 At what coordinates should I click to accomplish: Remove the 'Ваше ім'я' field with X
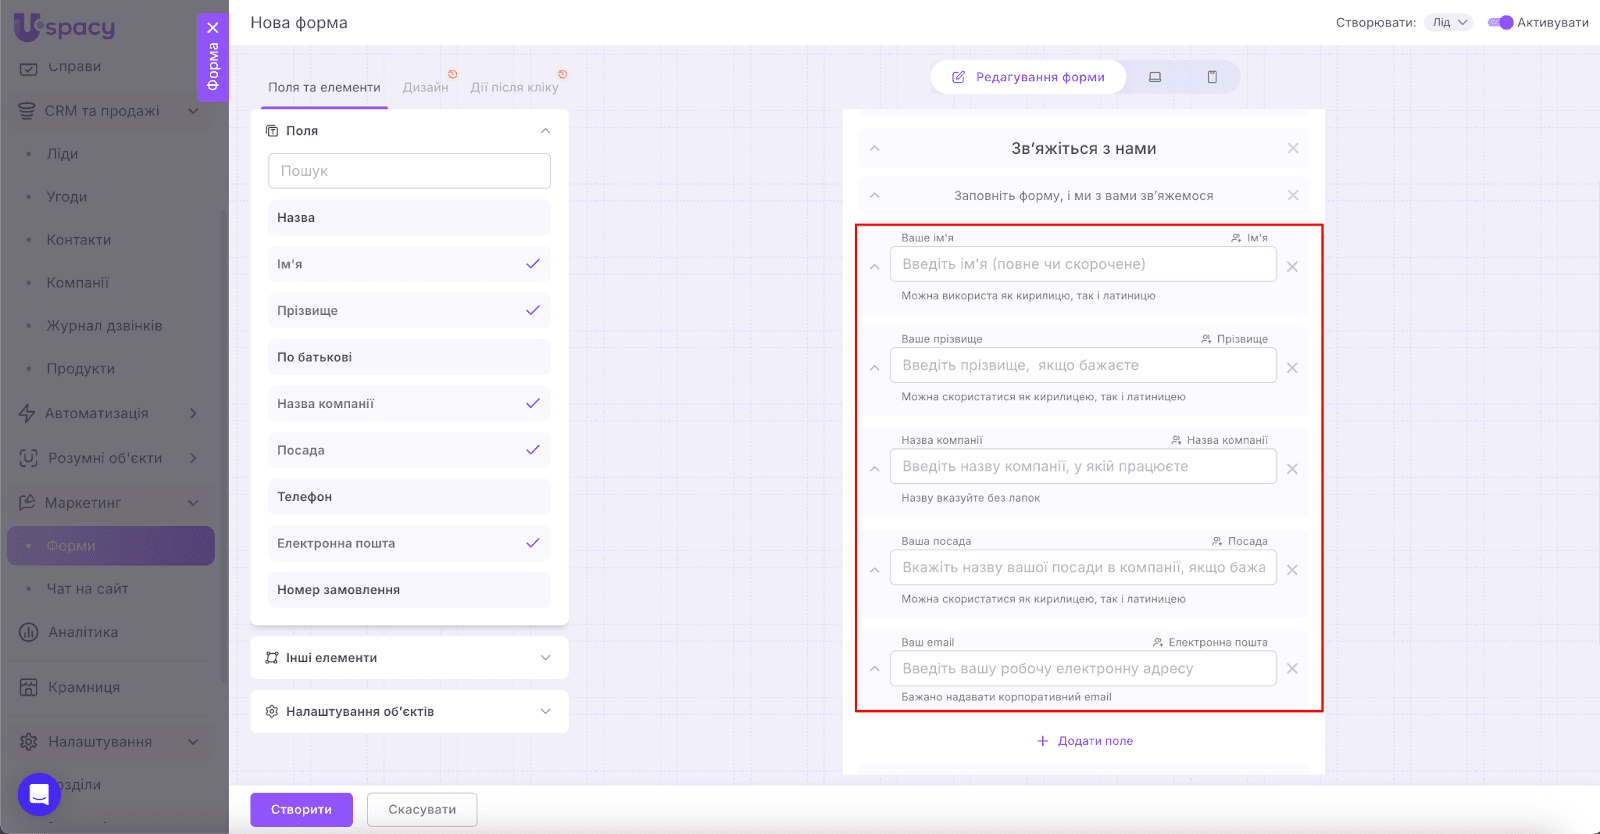pos(1292,267)
